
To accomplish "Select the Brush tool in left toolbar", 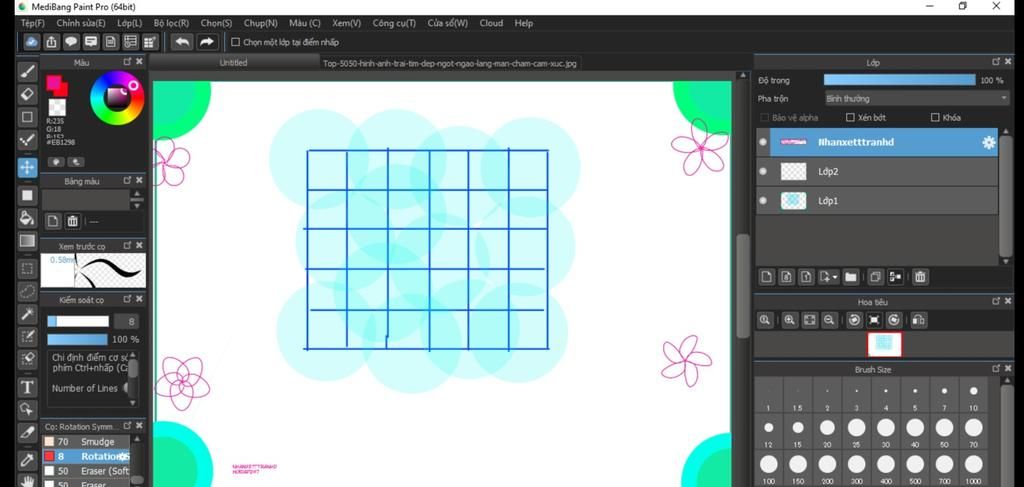I will tap(28, 71).
